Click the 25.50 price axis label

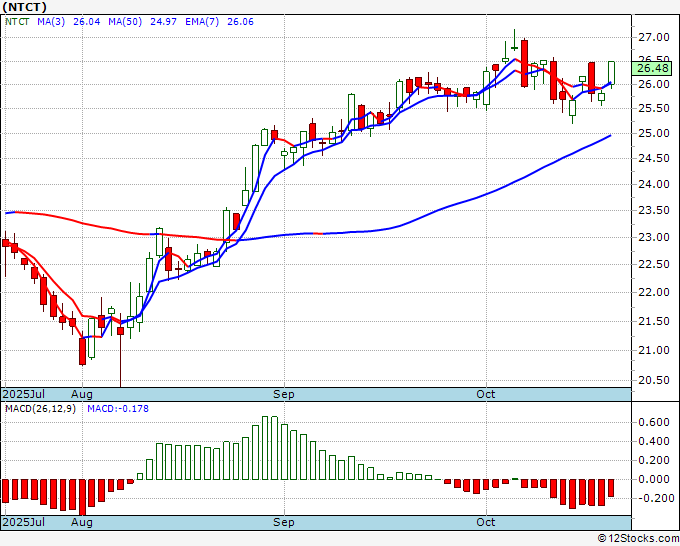[654, 108]
